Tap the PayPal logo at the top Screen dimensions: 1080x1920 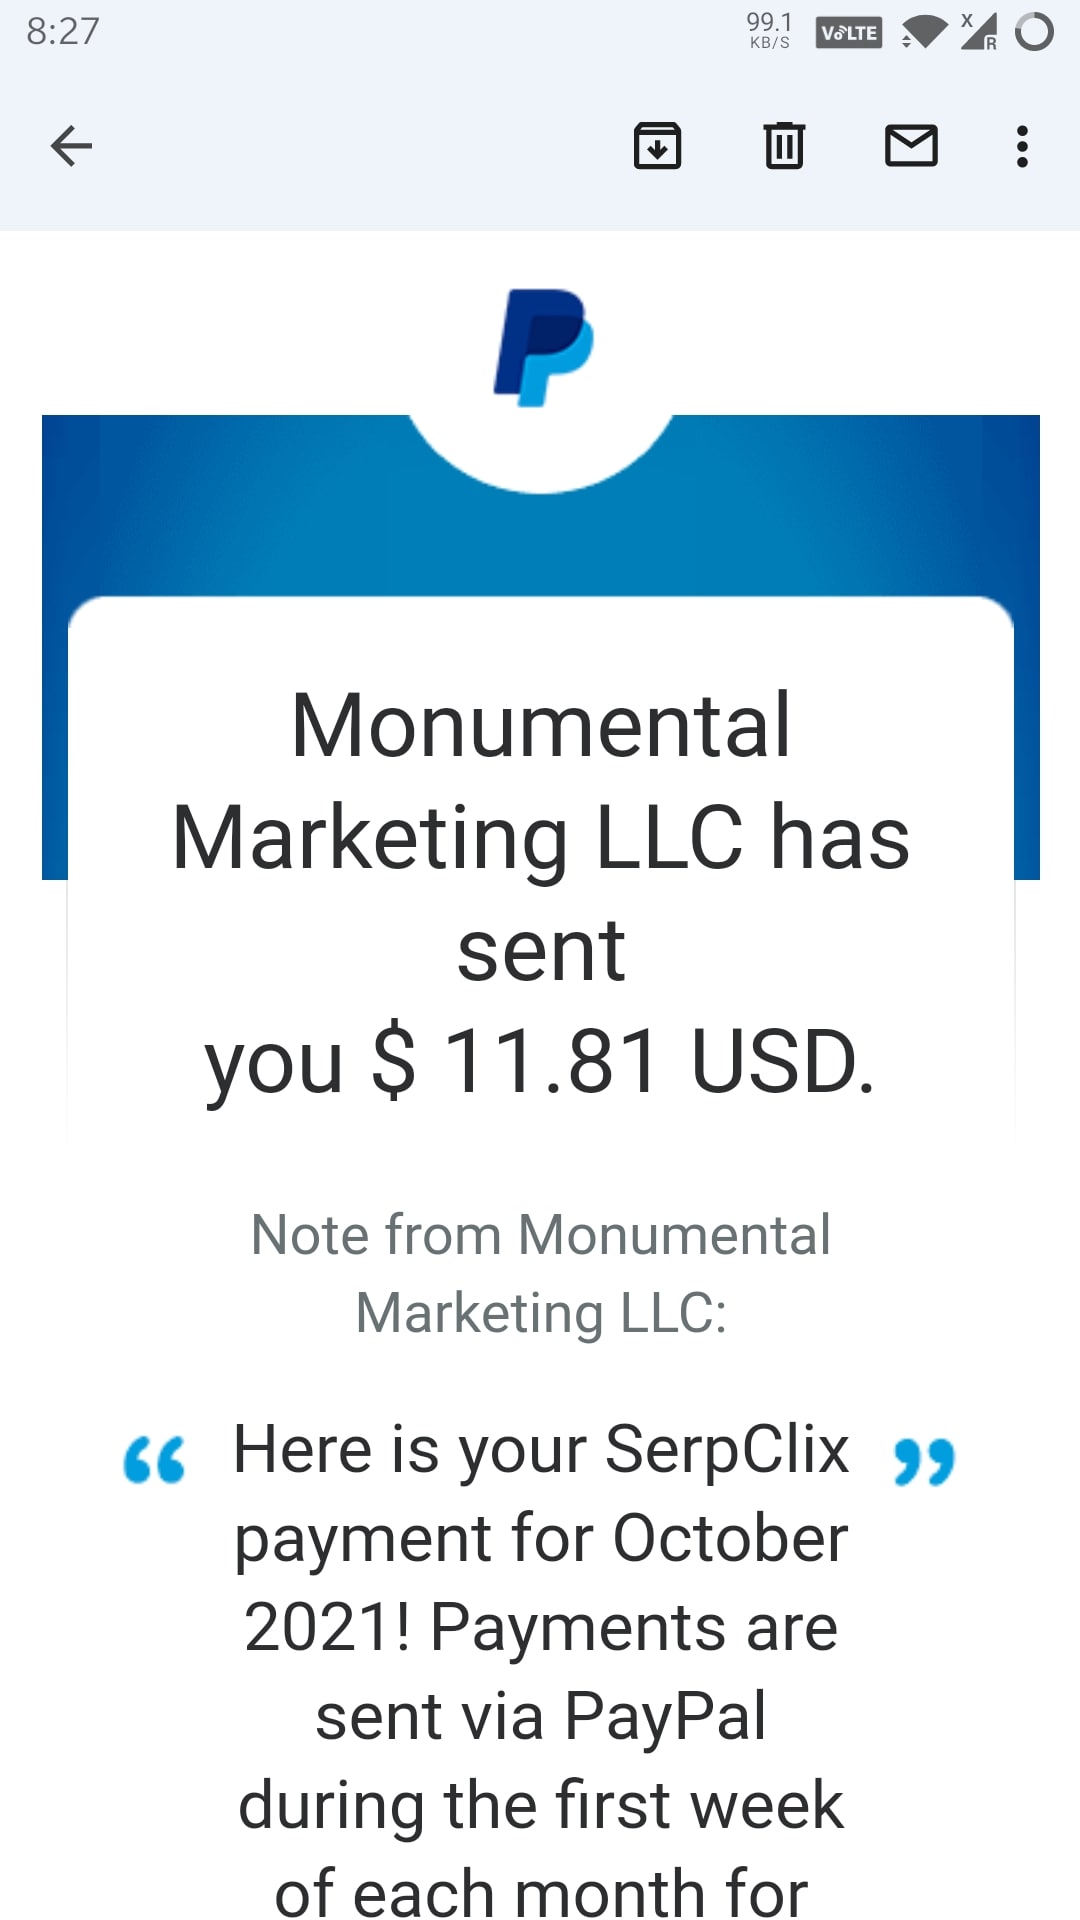[x=543, y=347]
